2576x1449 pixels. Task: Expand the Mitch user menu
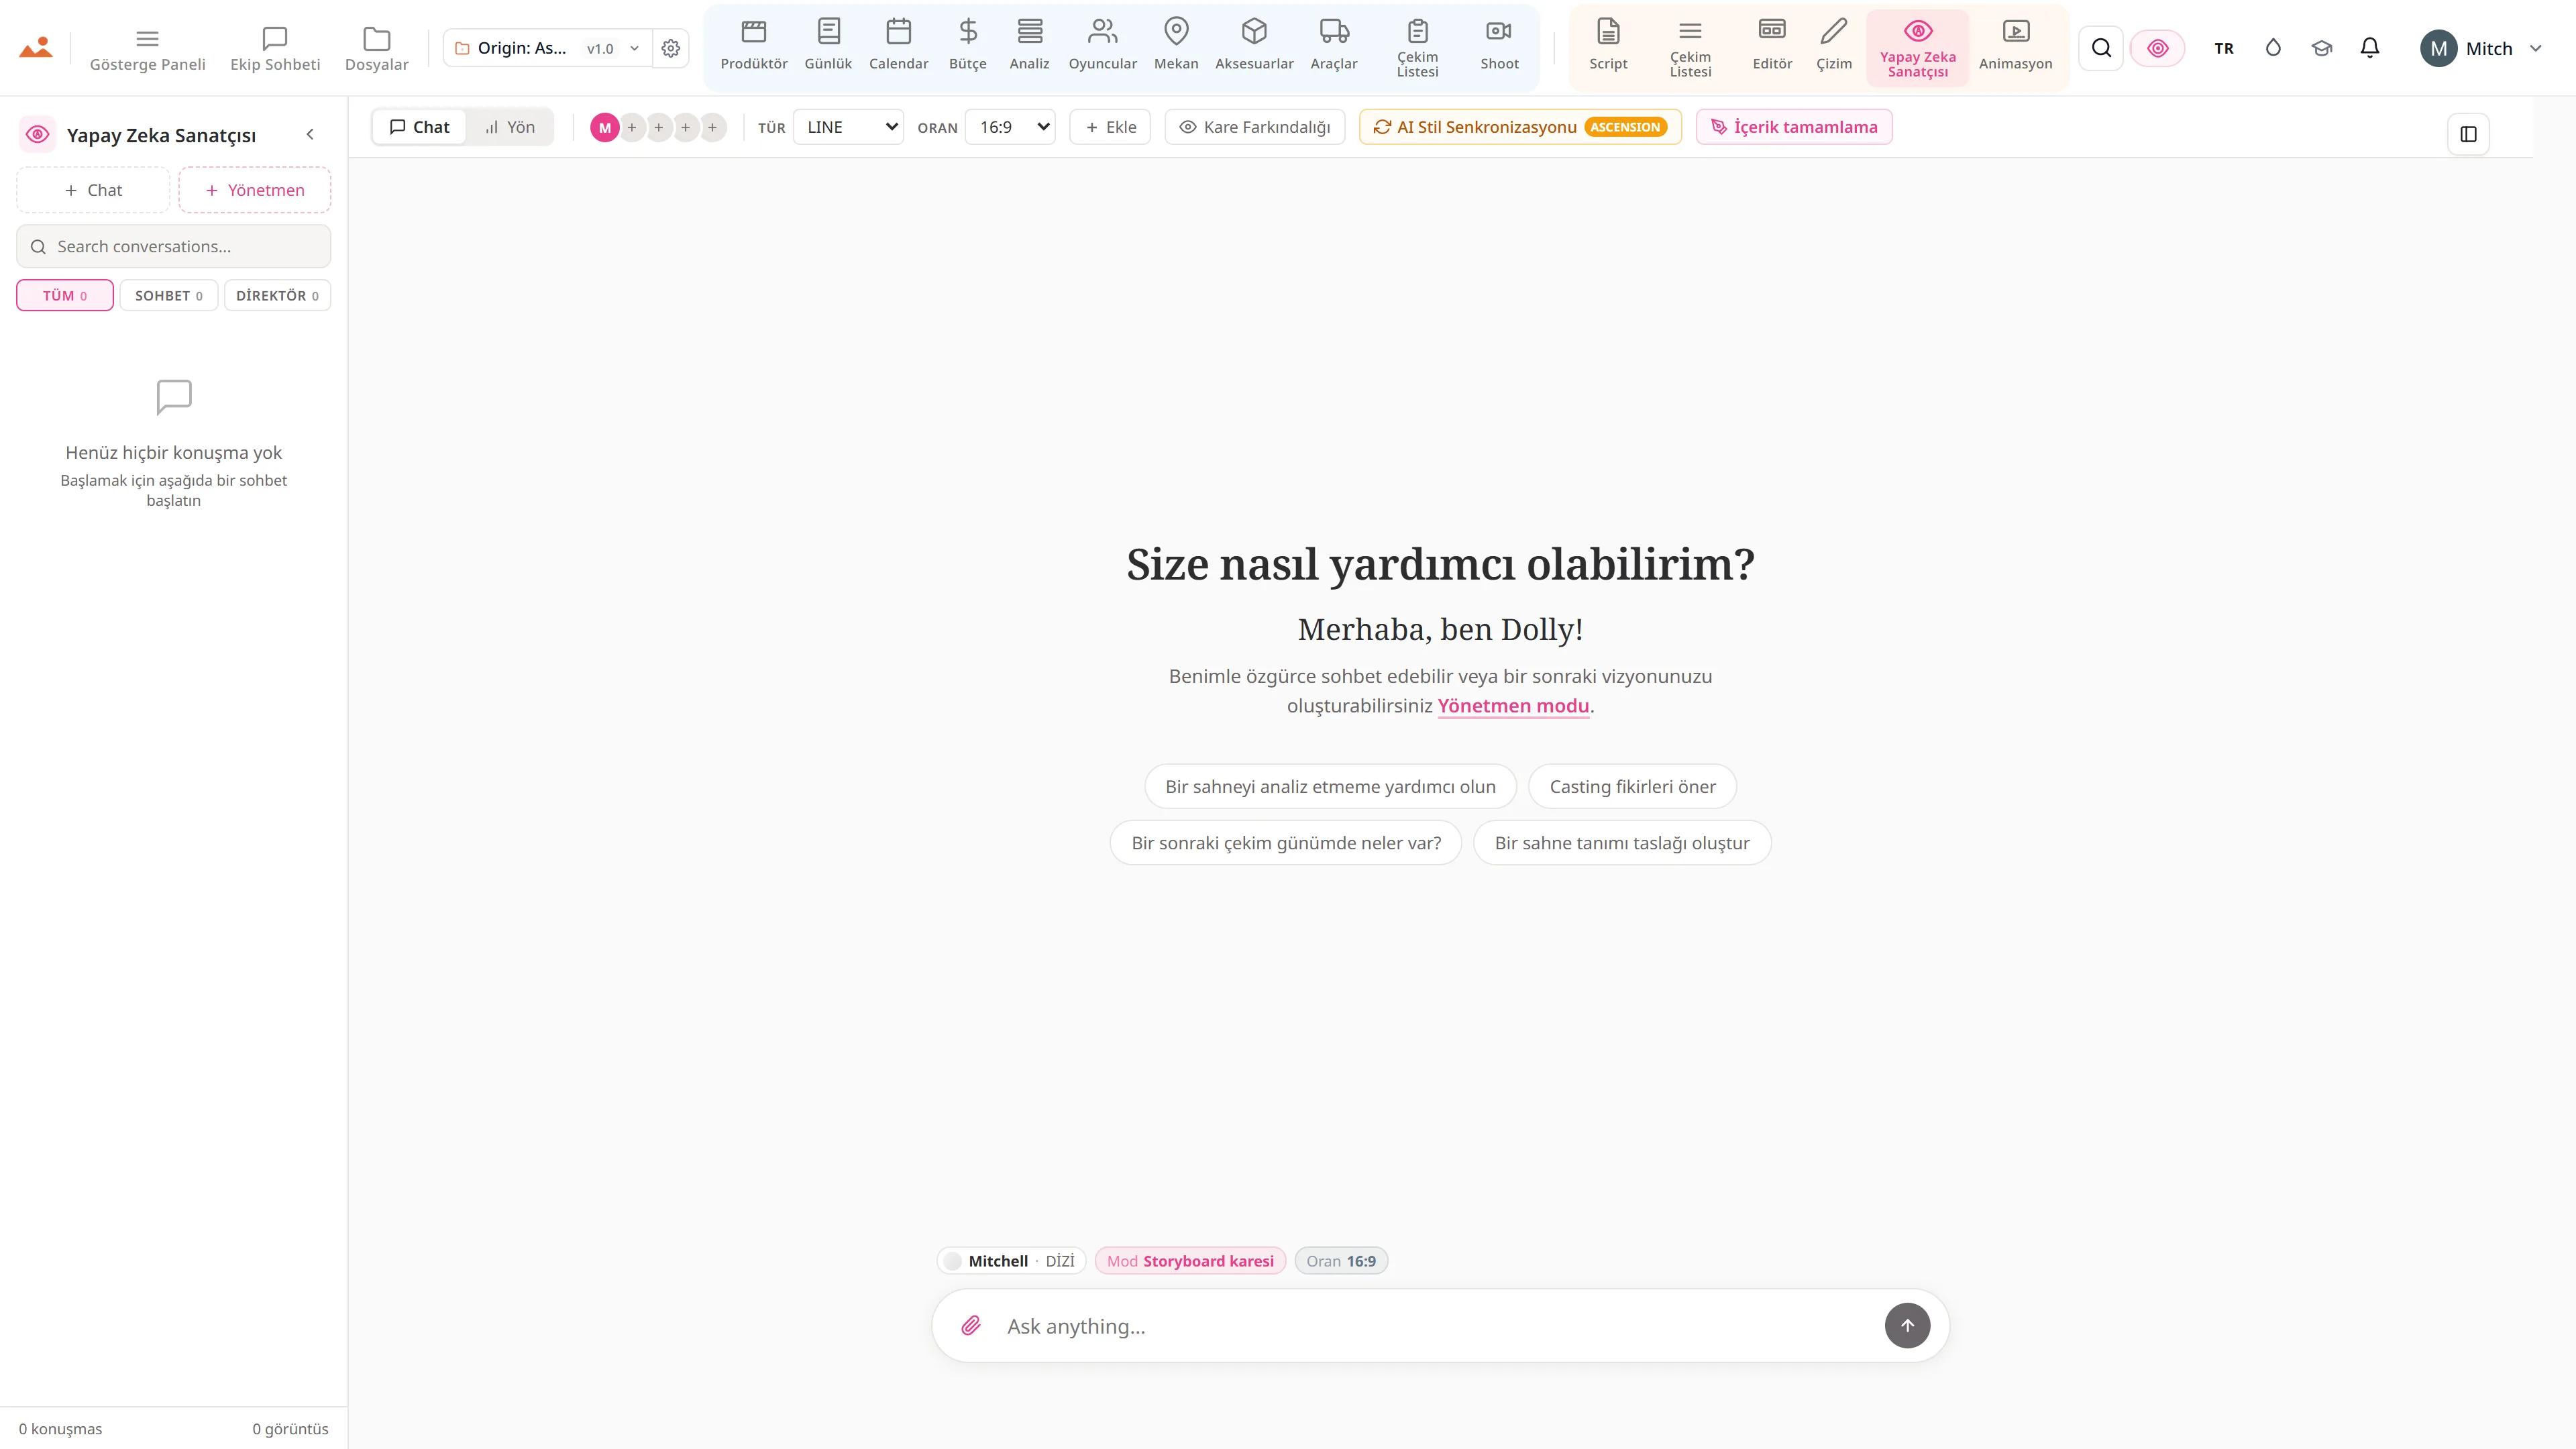(2480, 48)
